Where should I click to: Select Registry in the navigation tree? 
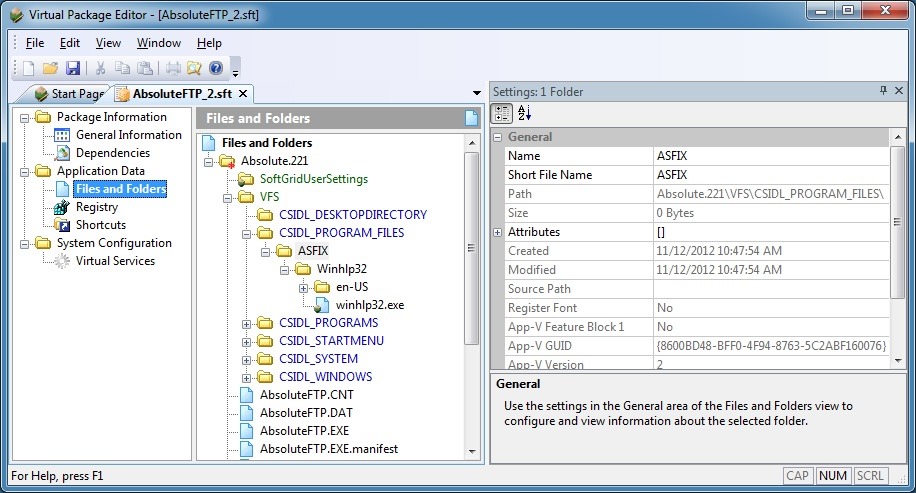[96, 207]
